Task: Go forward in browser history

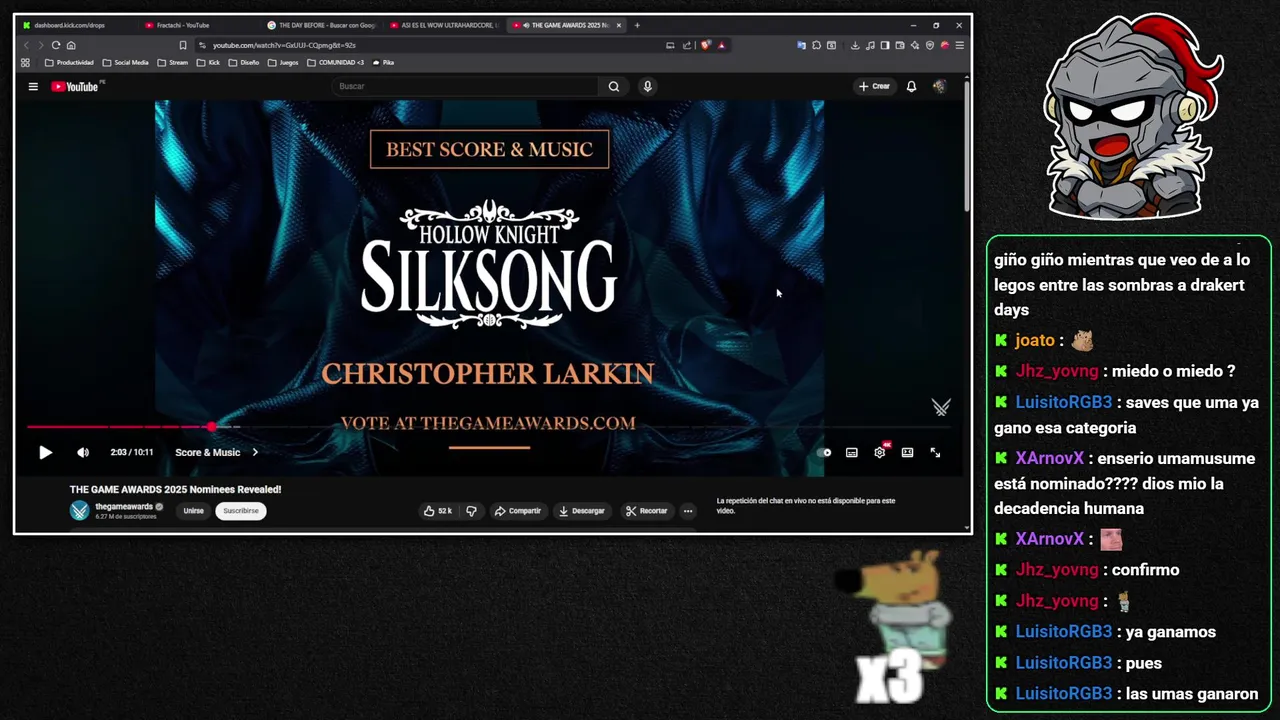Action: point(41,45)
